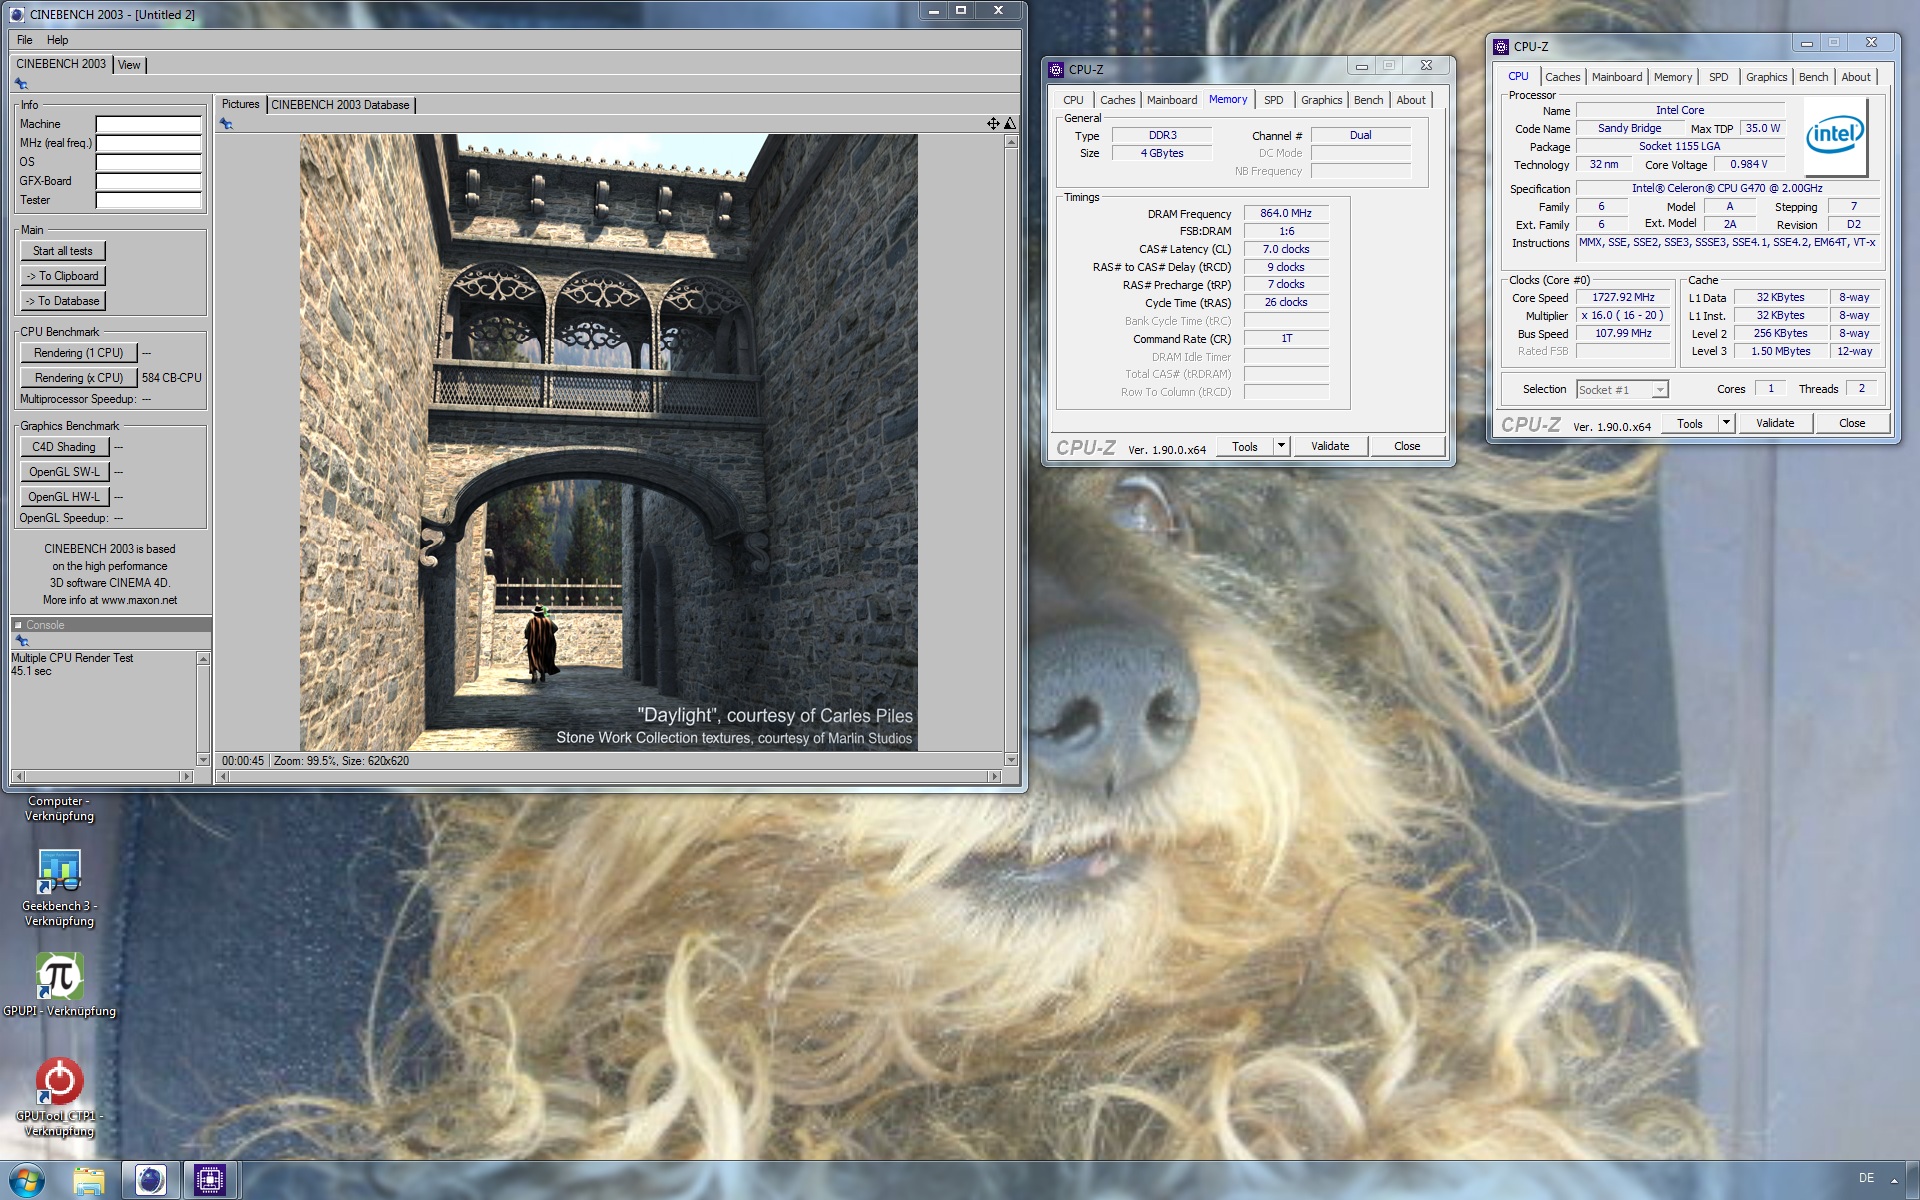Open GPUTool CTP1 desktop shortcut
The image size is (1920, 1200).
59,1097
